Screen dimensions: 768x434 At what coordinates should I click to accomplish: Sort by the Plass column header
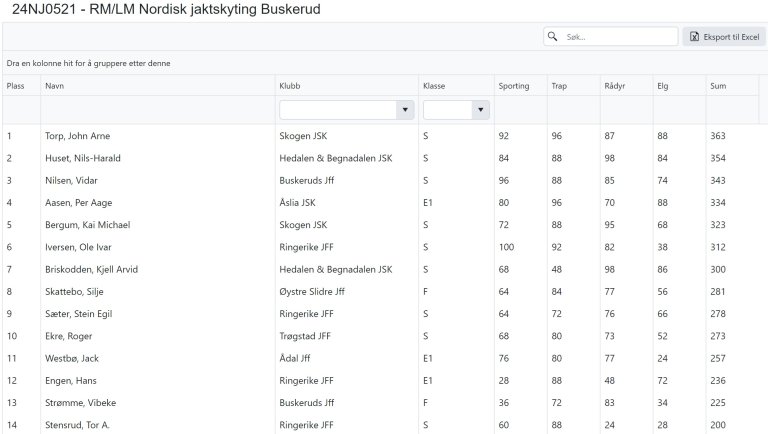pos(16,86)
